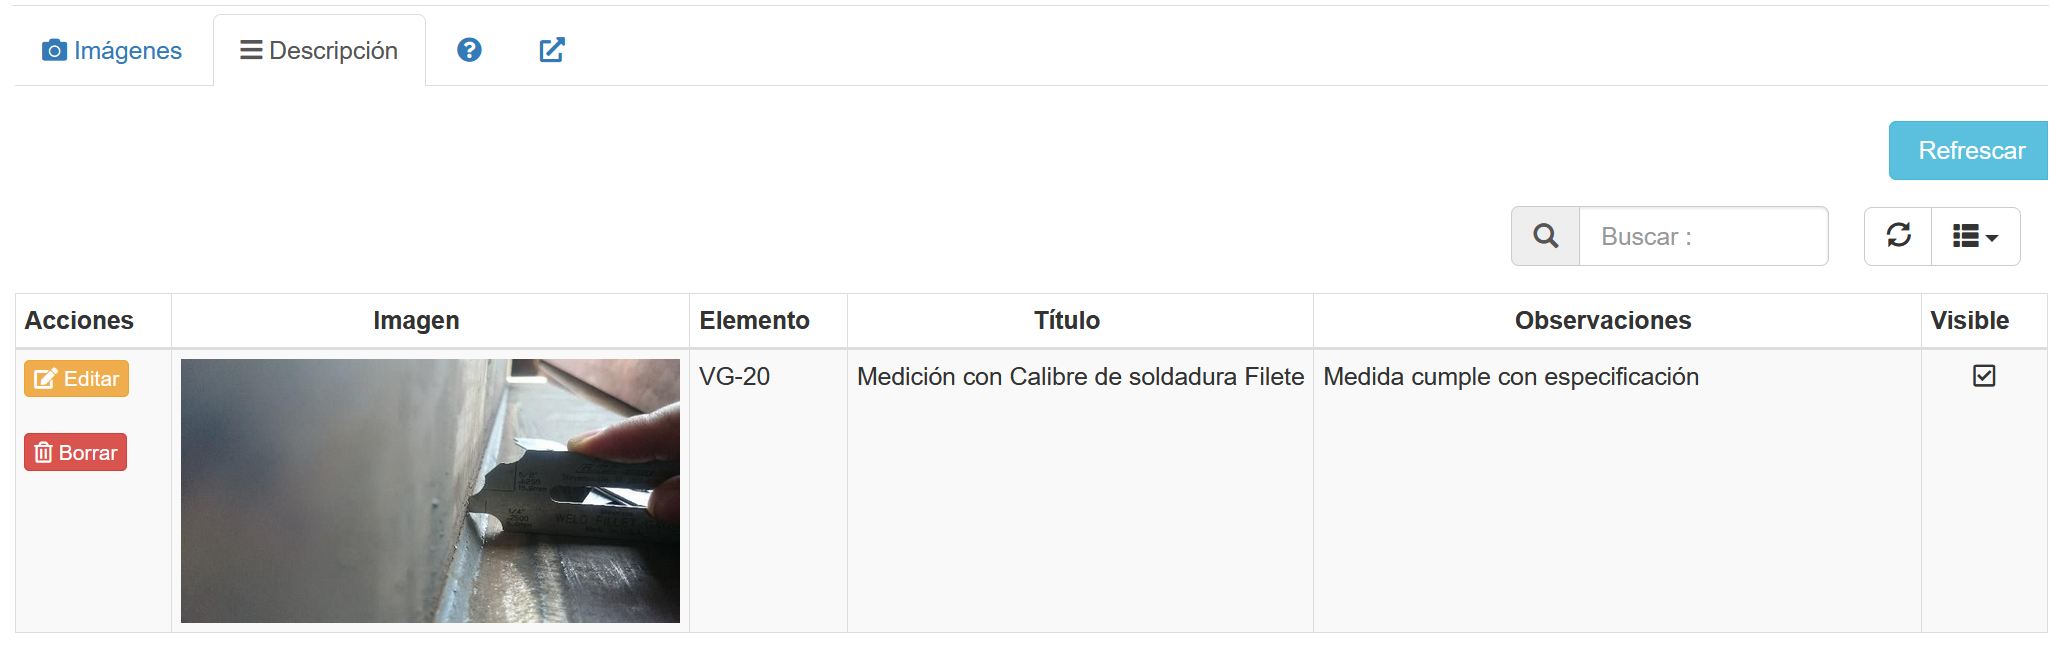Viewport: 2051px width, 651px height.
Task: Uncheck the Visible checkbox for VG-20
Action: pyautogui.click(x=1984, y=376)
